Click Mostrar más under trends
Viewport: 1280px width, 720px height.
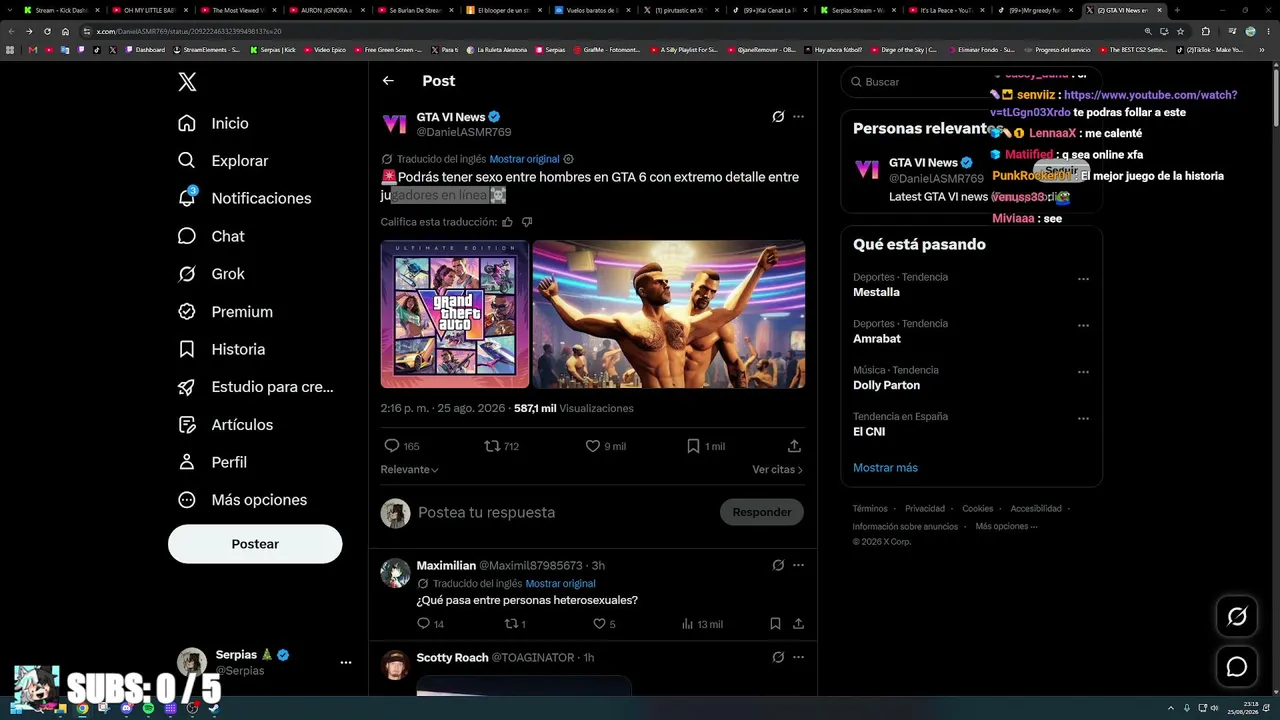click(x=885, y=468)
